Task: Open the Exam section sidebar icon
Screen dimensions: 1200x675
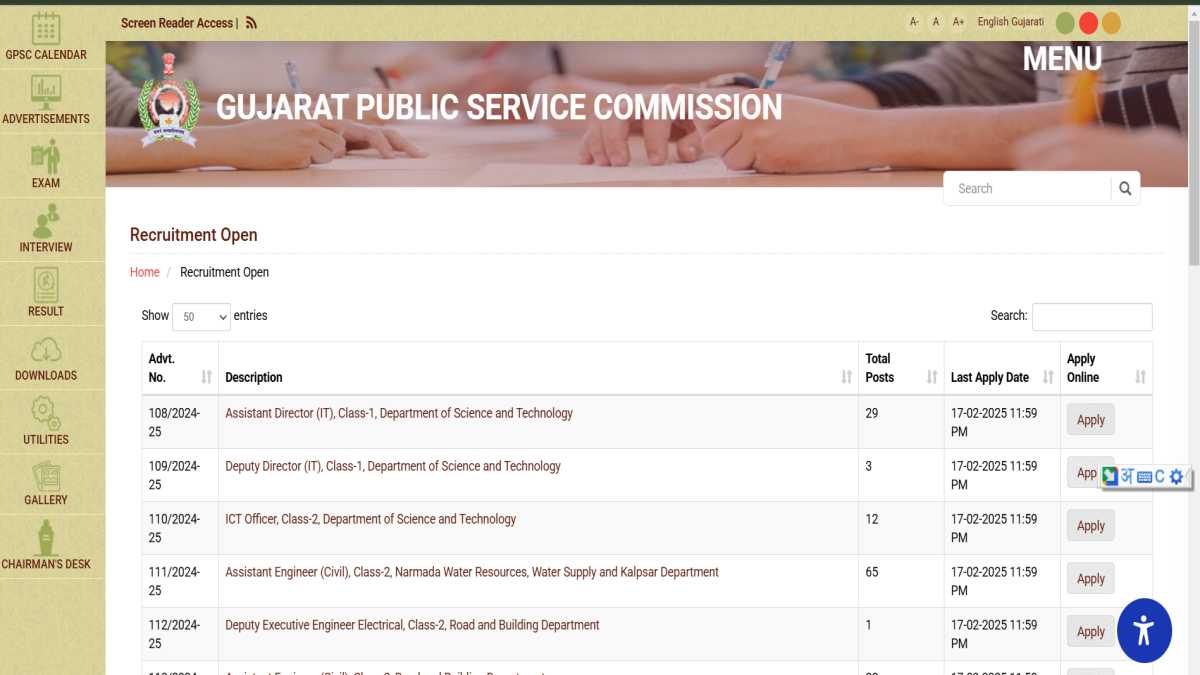Action: (46, 156)
